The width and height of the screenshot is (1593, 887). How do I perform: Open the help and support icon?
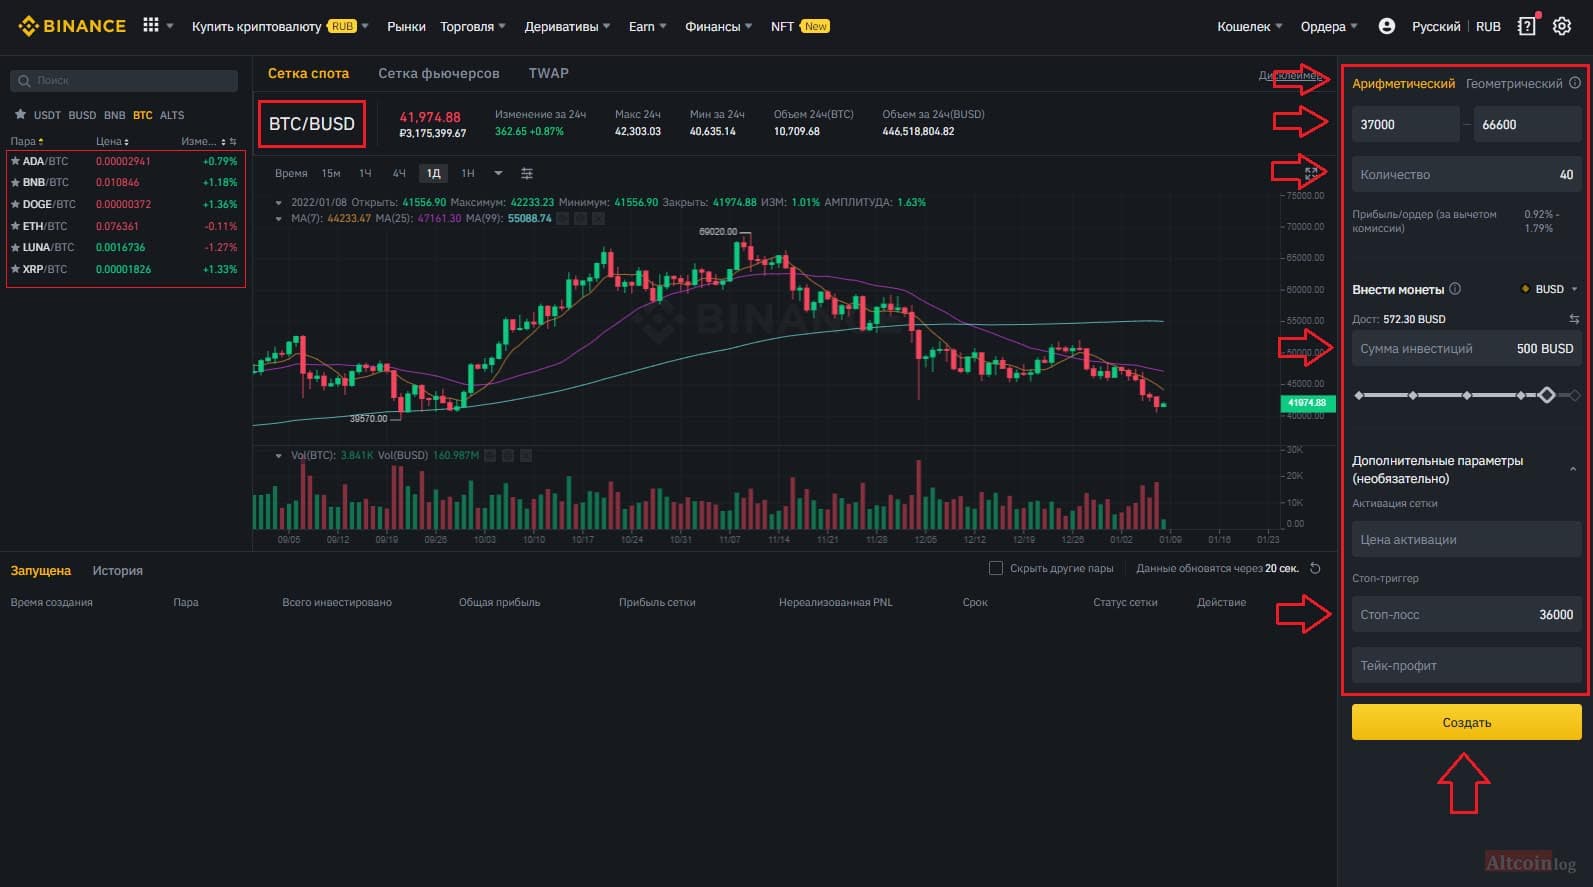1526,26
